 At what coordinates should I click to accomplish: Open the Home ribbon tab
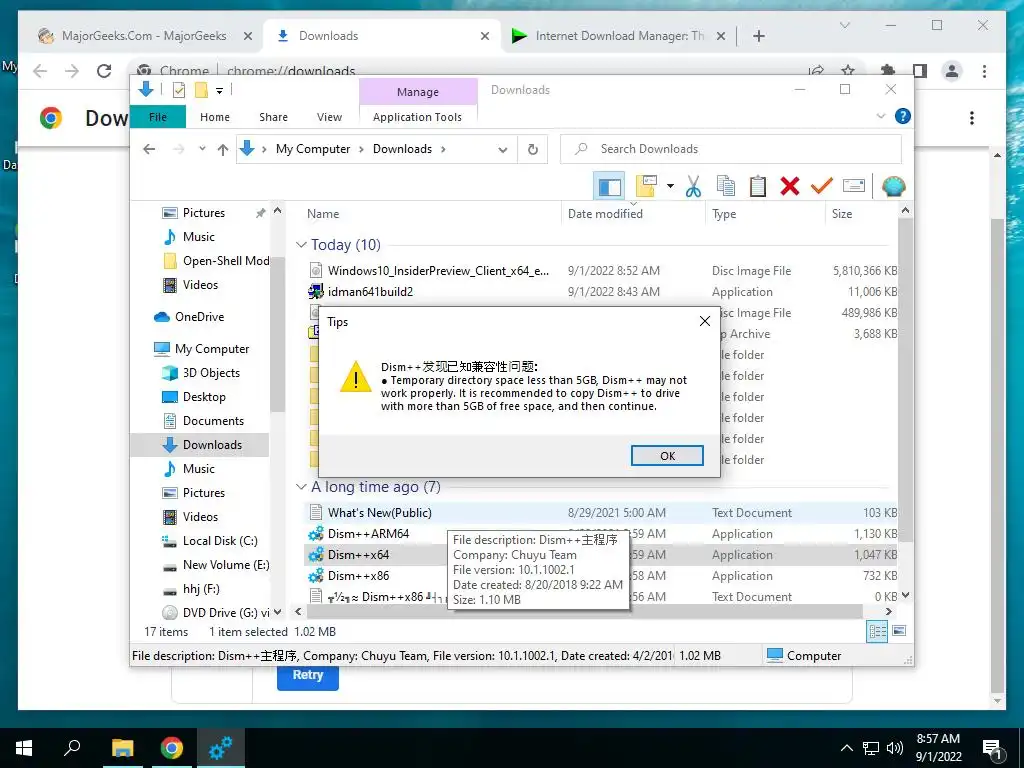pyautogui.click(x=215, y=117)
